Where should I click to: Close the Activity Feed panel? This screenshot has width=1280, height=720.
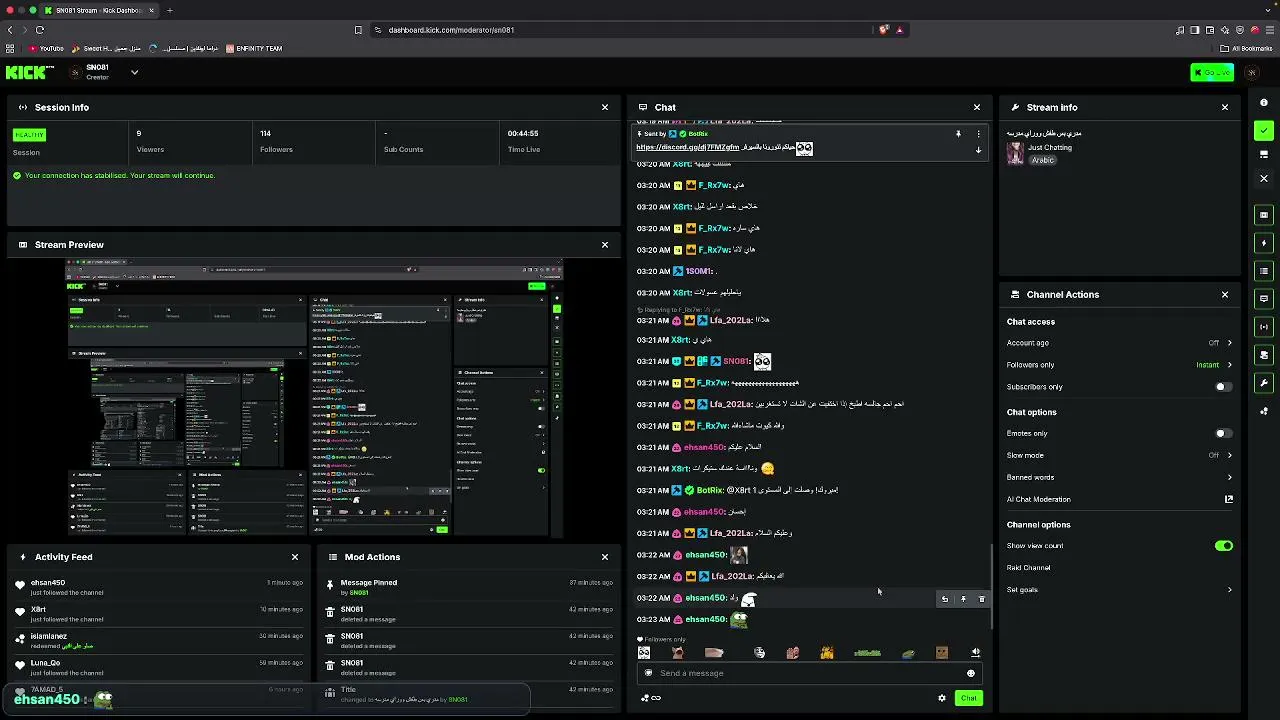[295, 557]
